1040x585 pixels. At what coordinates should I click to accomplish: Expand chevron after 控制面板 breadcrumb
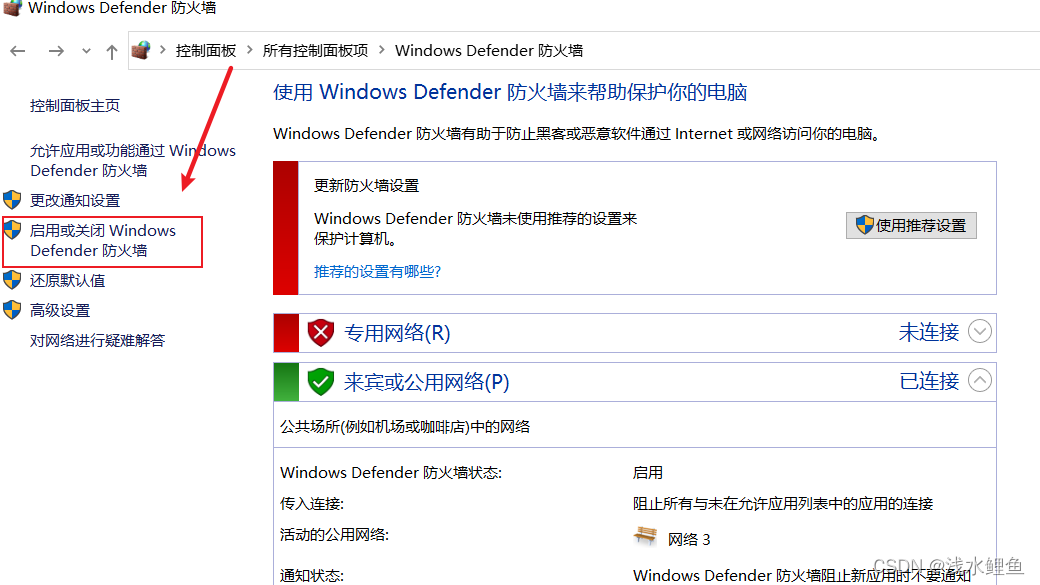point(249,50)
